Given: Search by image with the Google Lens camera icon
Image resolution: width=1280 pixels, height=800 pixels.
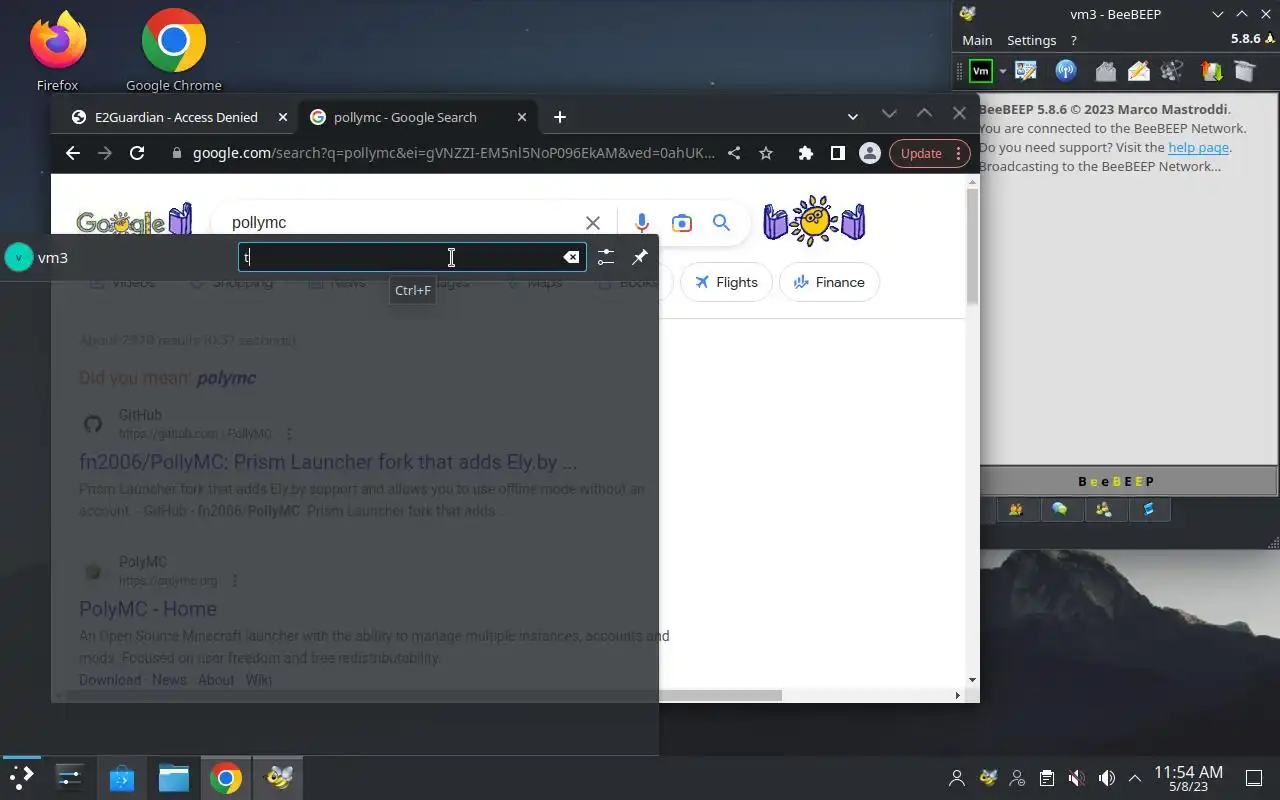Looking at the screenshot, I should click(x=682, y=223).
